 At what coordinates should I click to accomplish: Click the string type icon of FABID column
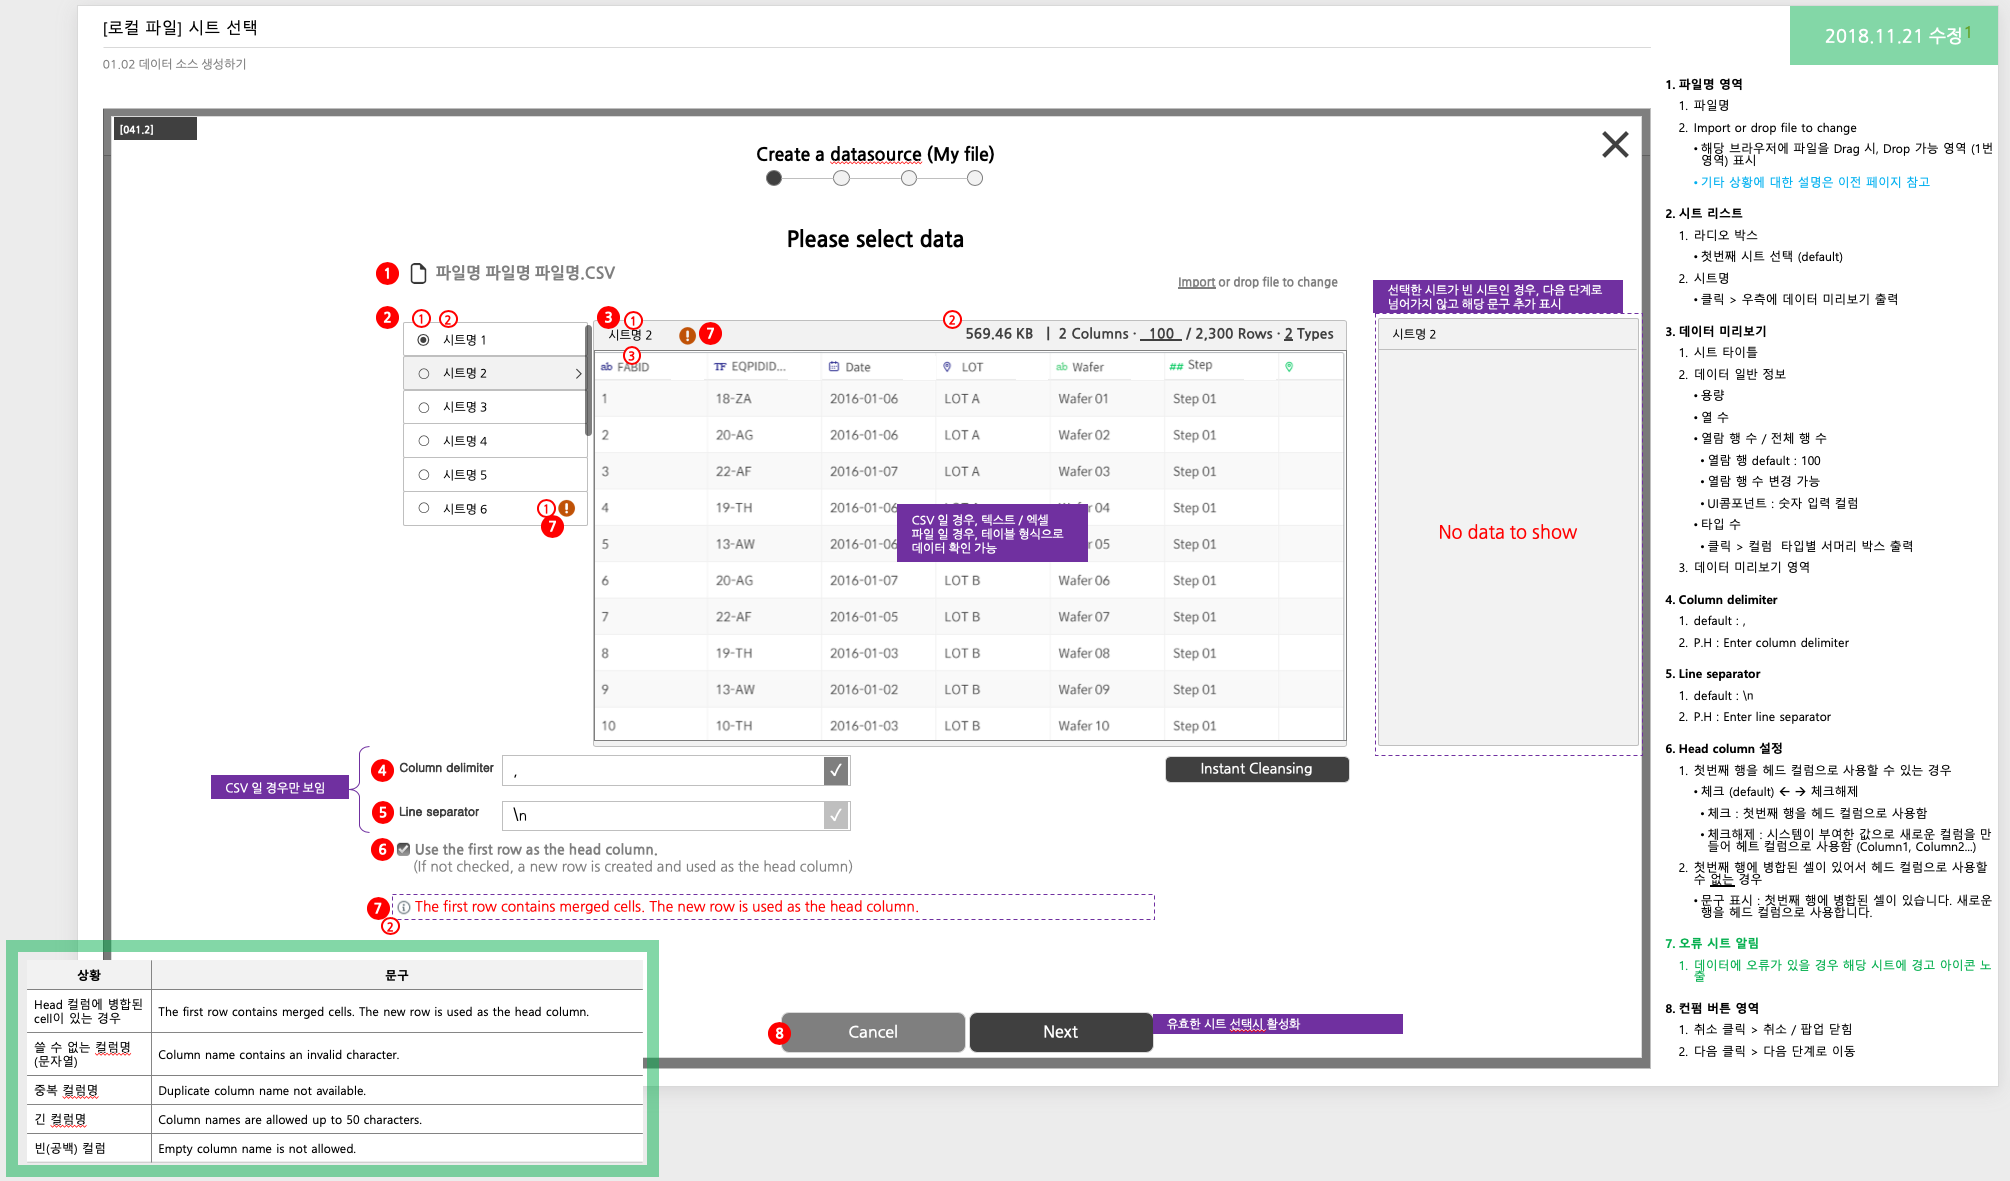tap(606, 367)
